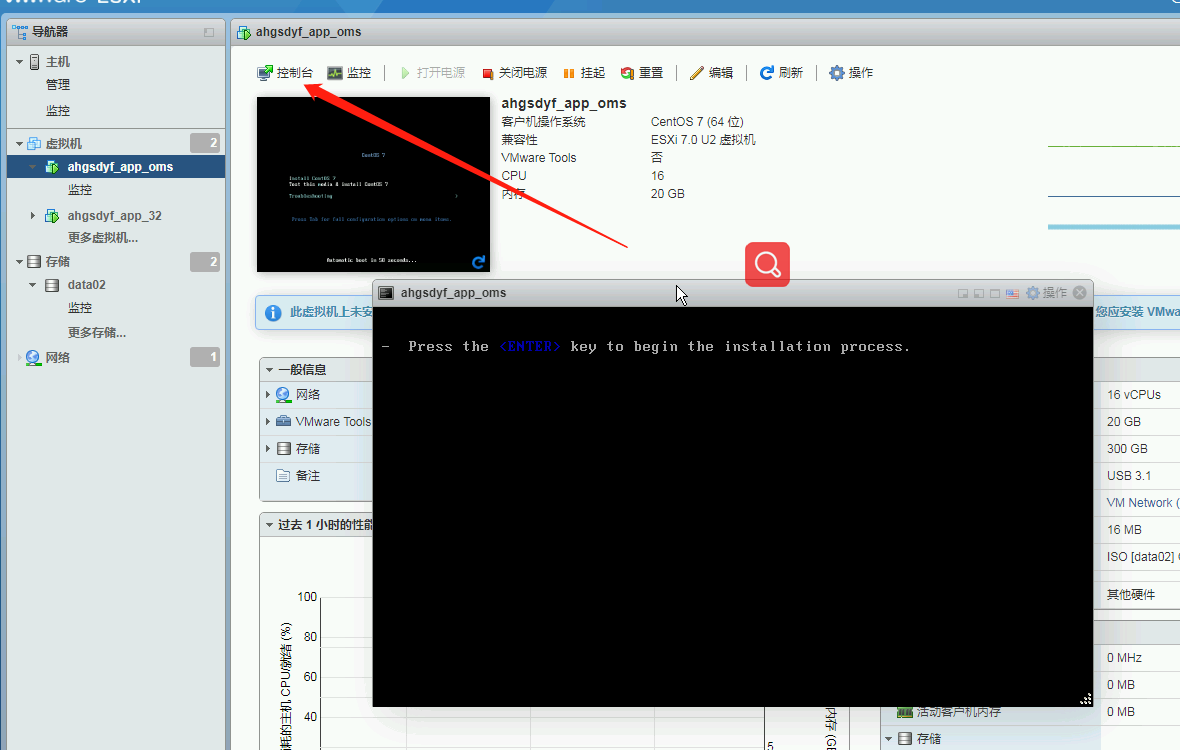Collapse the 导航器 navigator panel icon
This screenshot has height=750, width=1180.
point(209,32)
